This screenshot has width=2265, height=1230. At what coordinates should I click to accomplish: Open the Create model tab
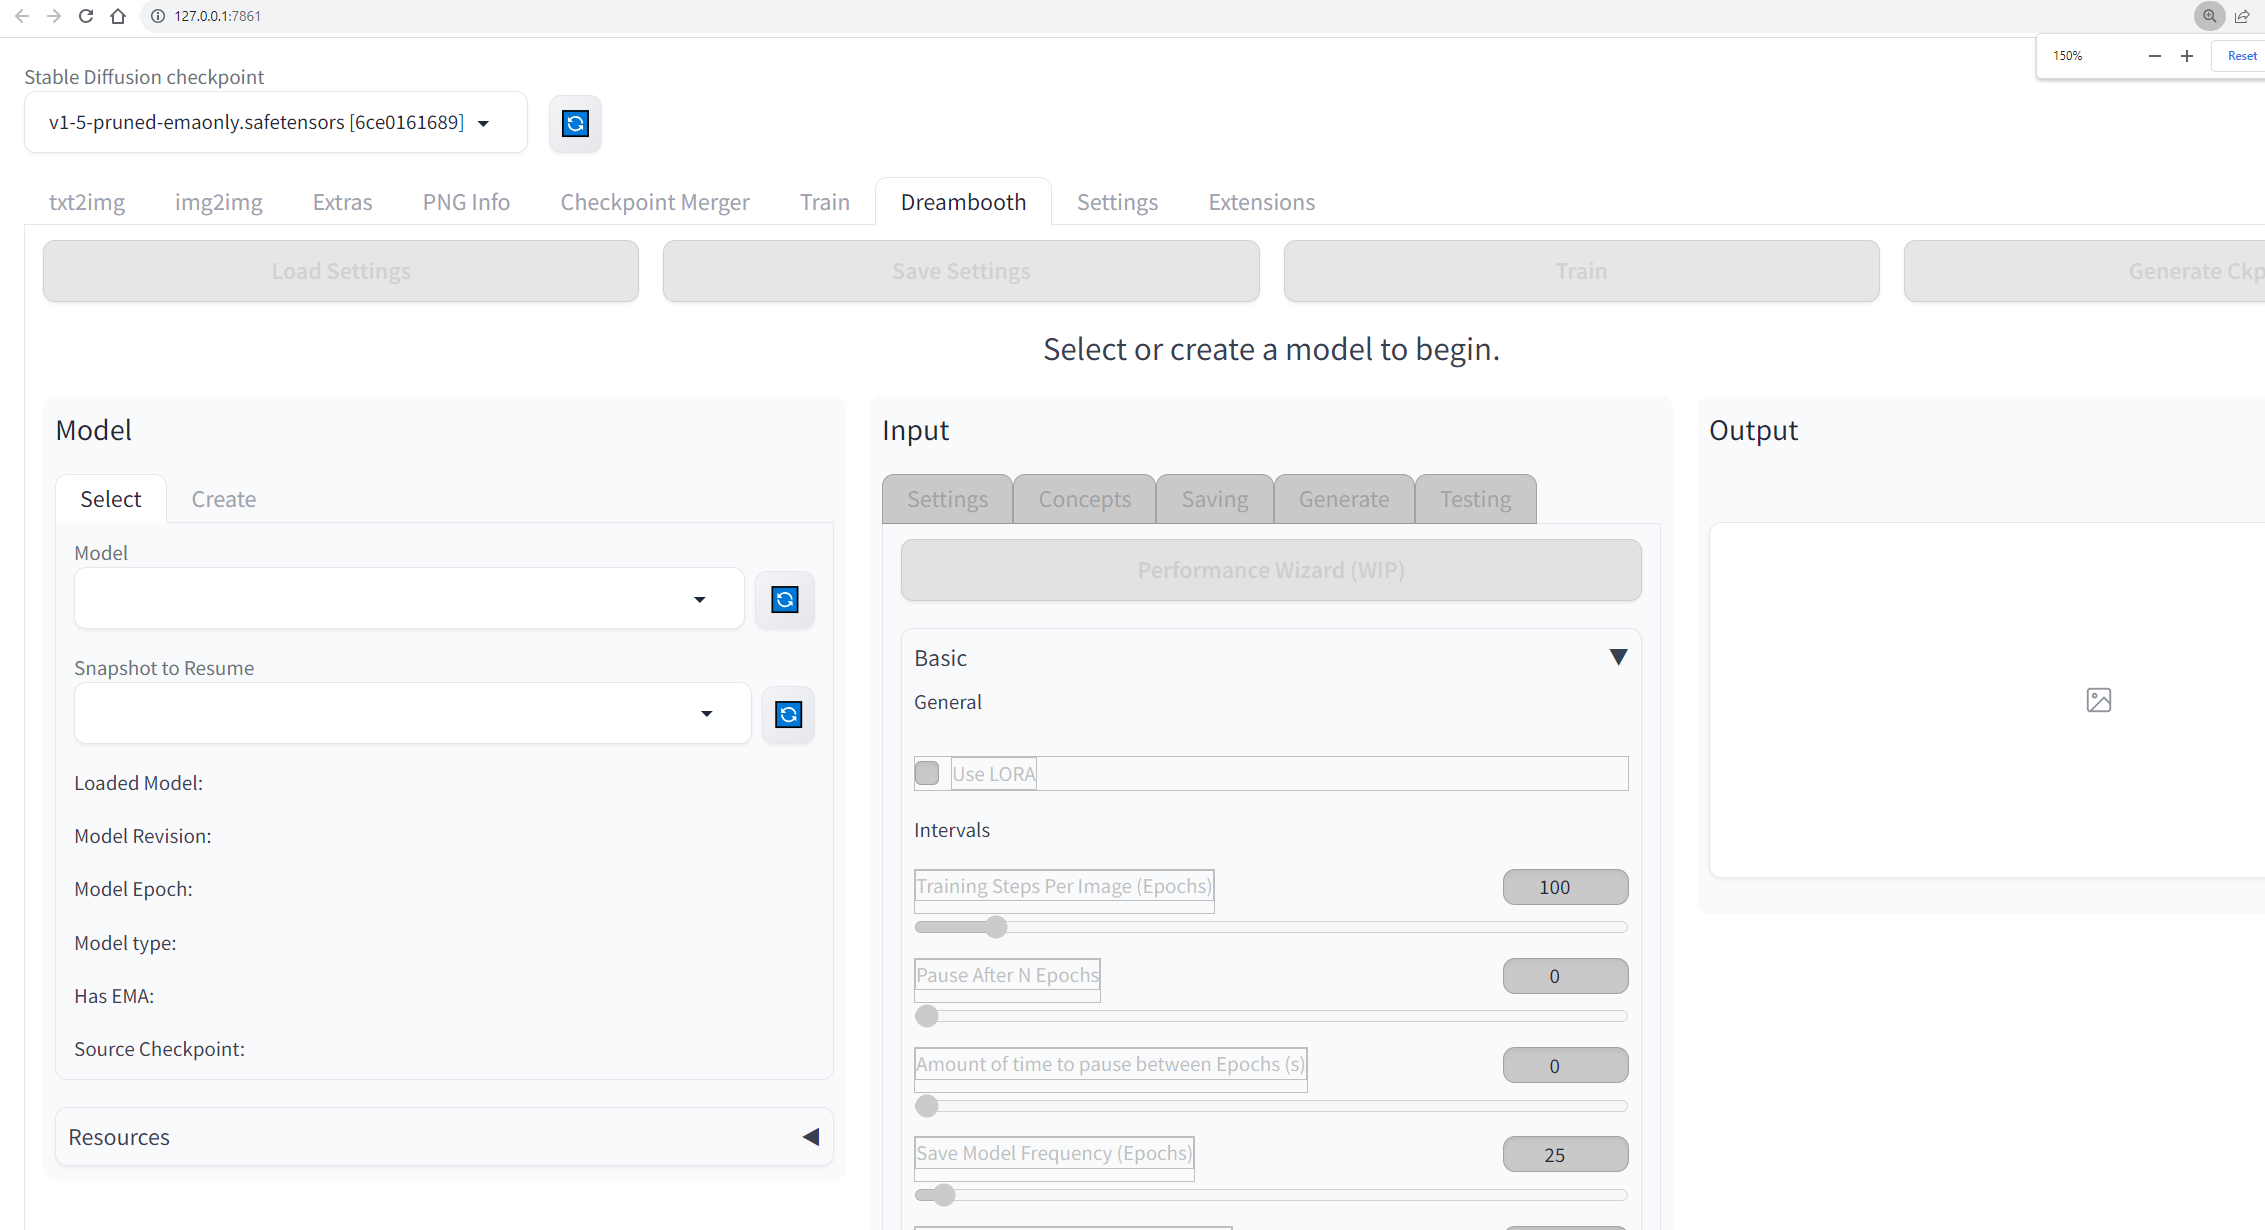223,499
